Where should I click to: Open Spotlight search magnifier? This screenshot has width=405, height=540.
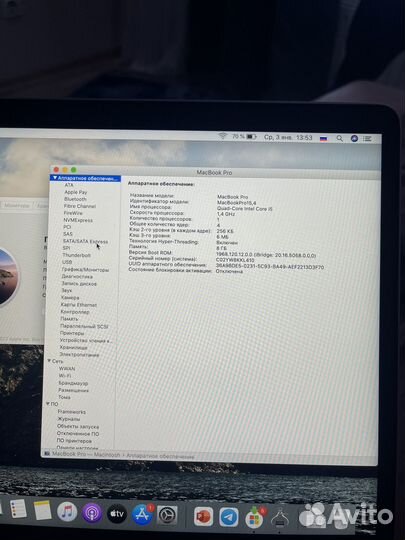340,138
